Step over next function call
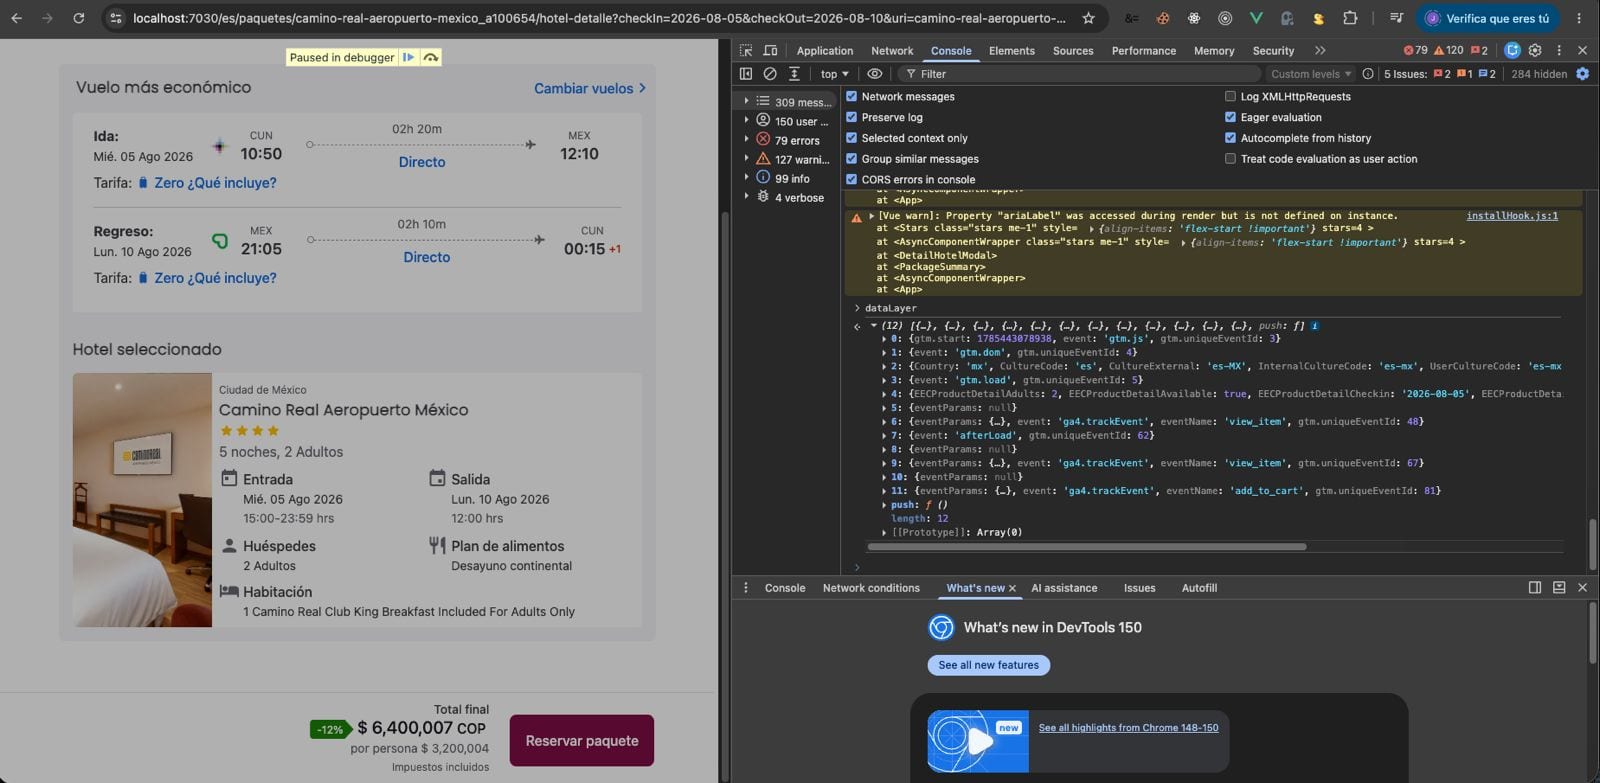 click(x=431, y=57)
